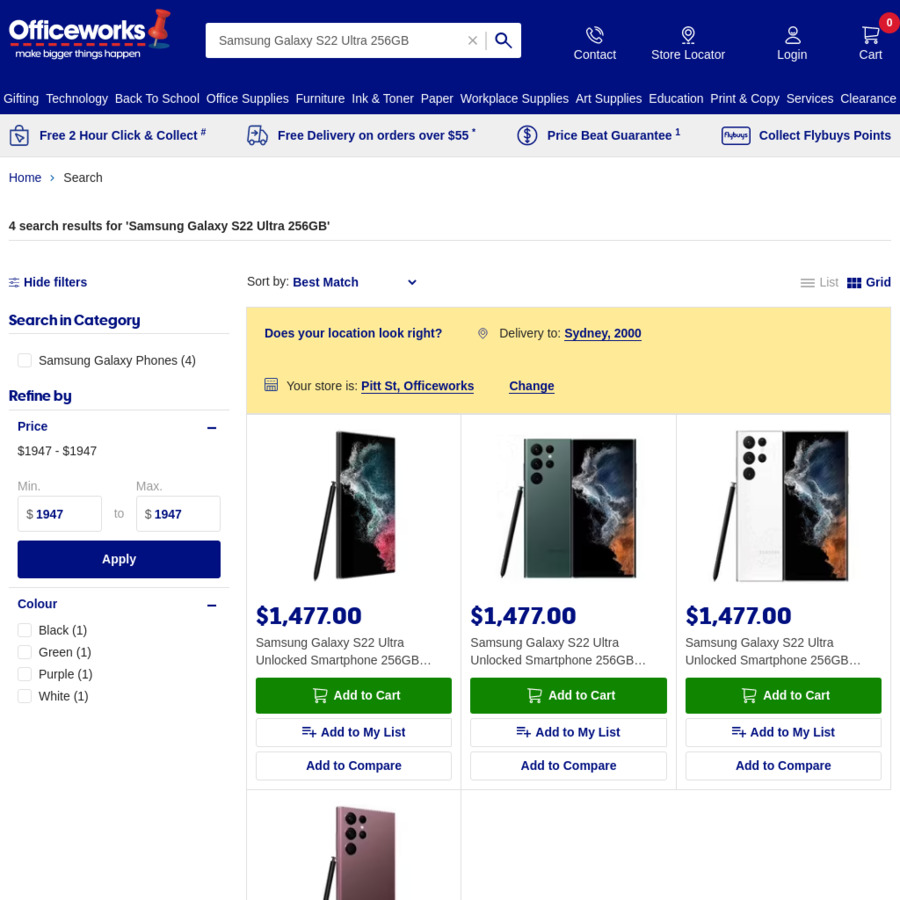Switch to Grid view icon

[854, 282]
